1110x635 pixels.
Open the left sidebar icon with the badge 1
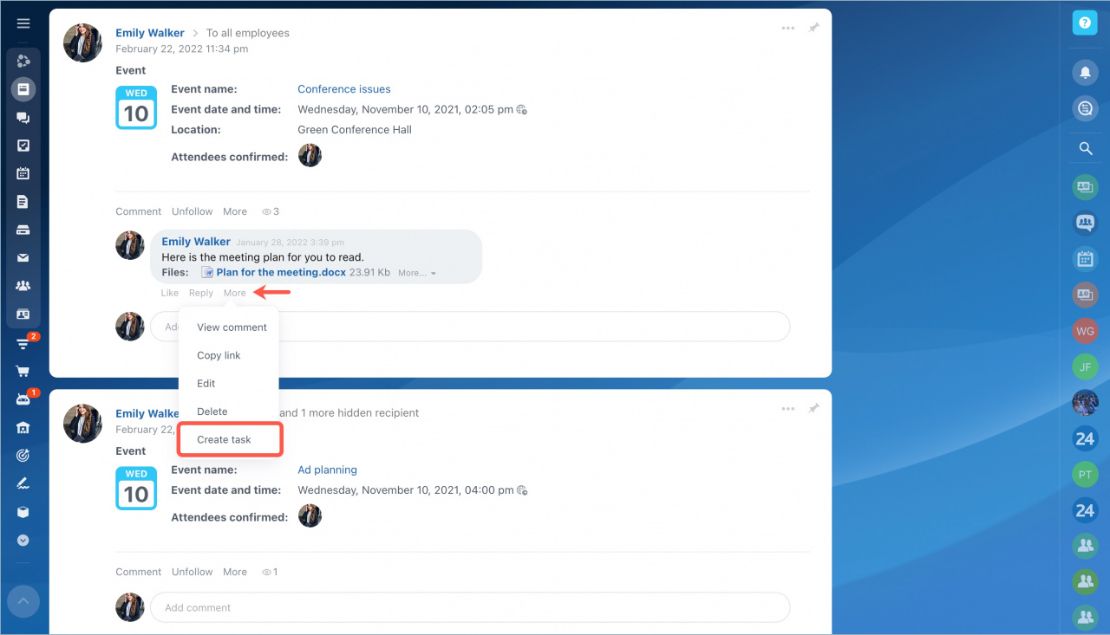[23, 399]
